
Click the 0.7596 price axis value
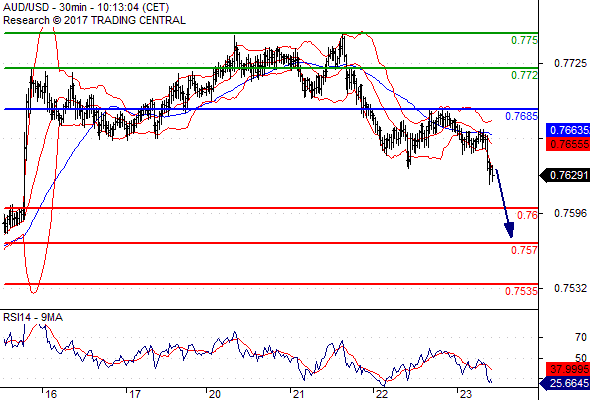click(570, 213)
